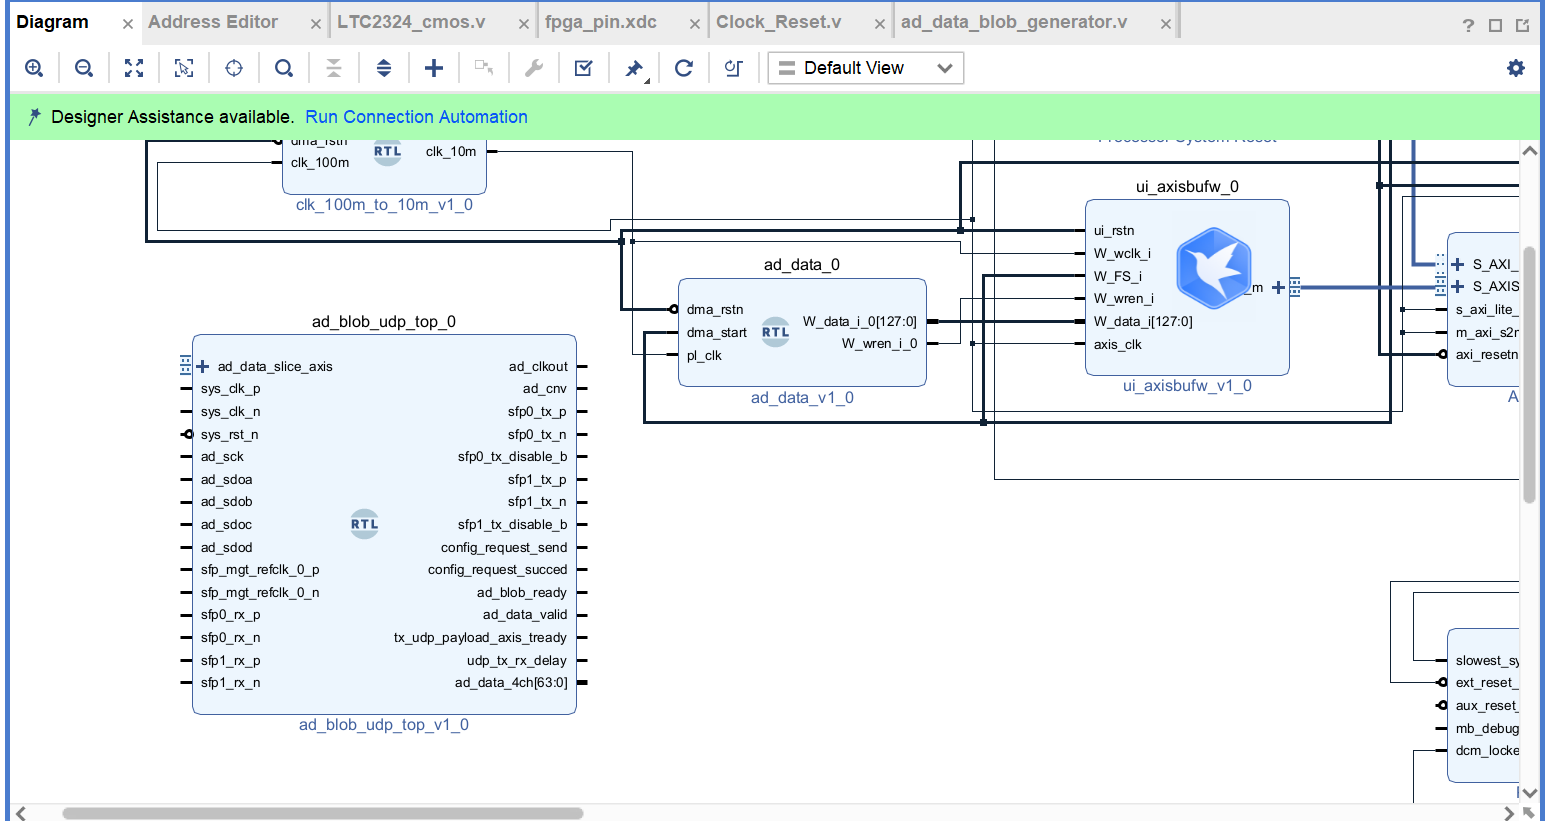Select the ui_axisbufw_0 block title

click(1187, 187)
